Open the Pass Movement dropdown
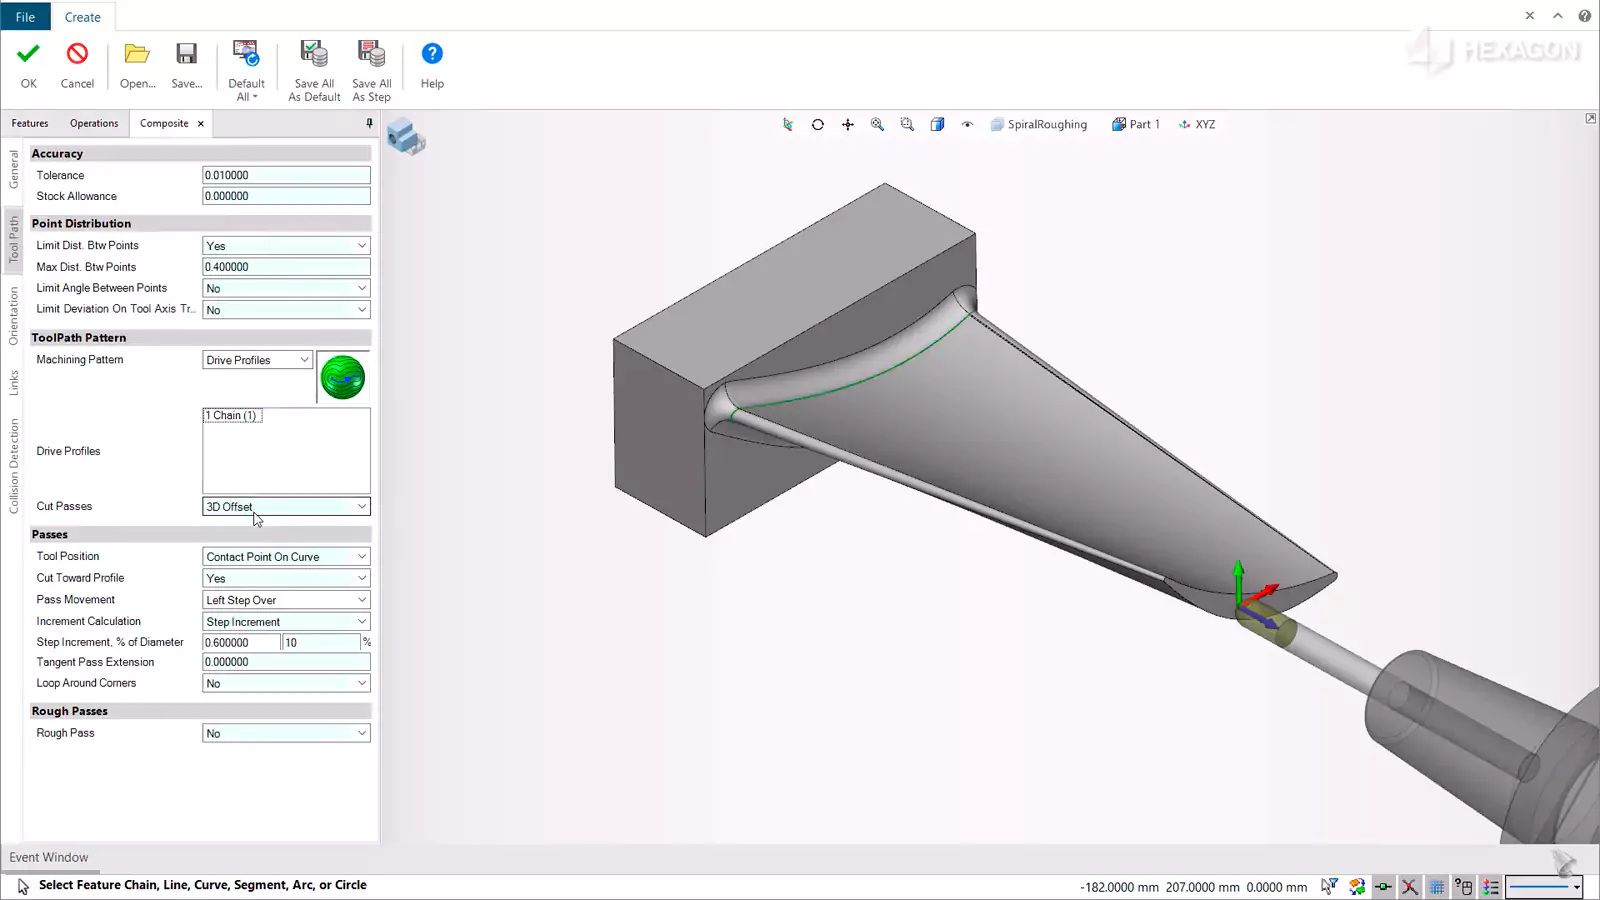This screenshot has height=900, width=1600. (x=286, y=600)
